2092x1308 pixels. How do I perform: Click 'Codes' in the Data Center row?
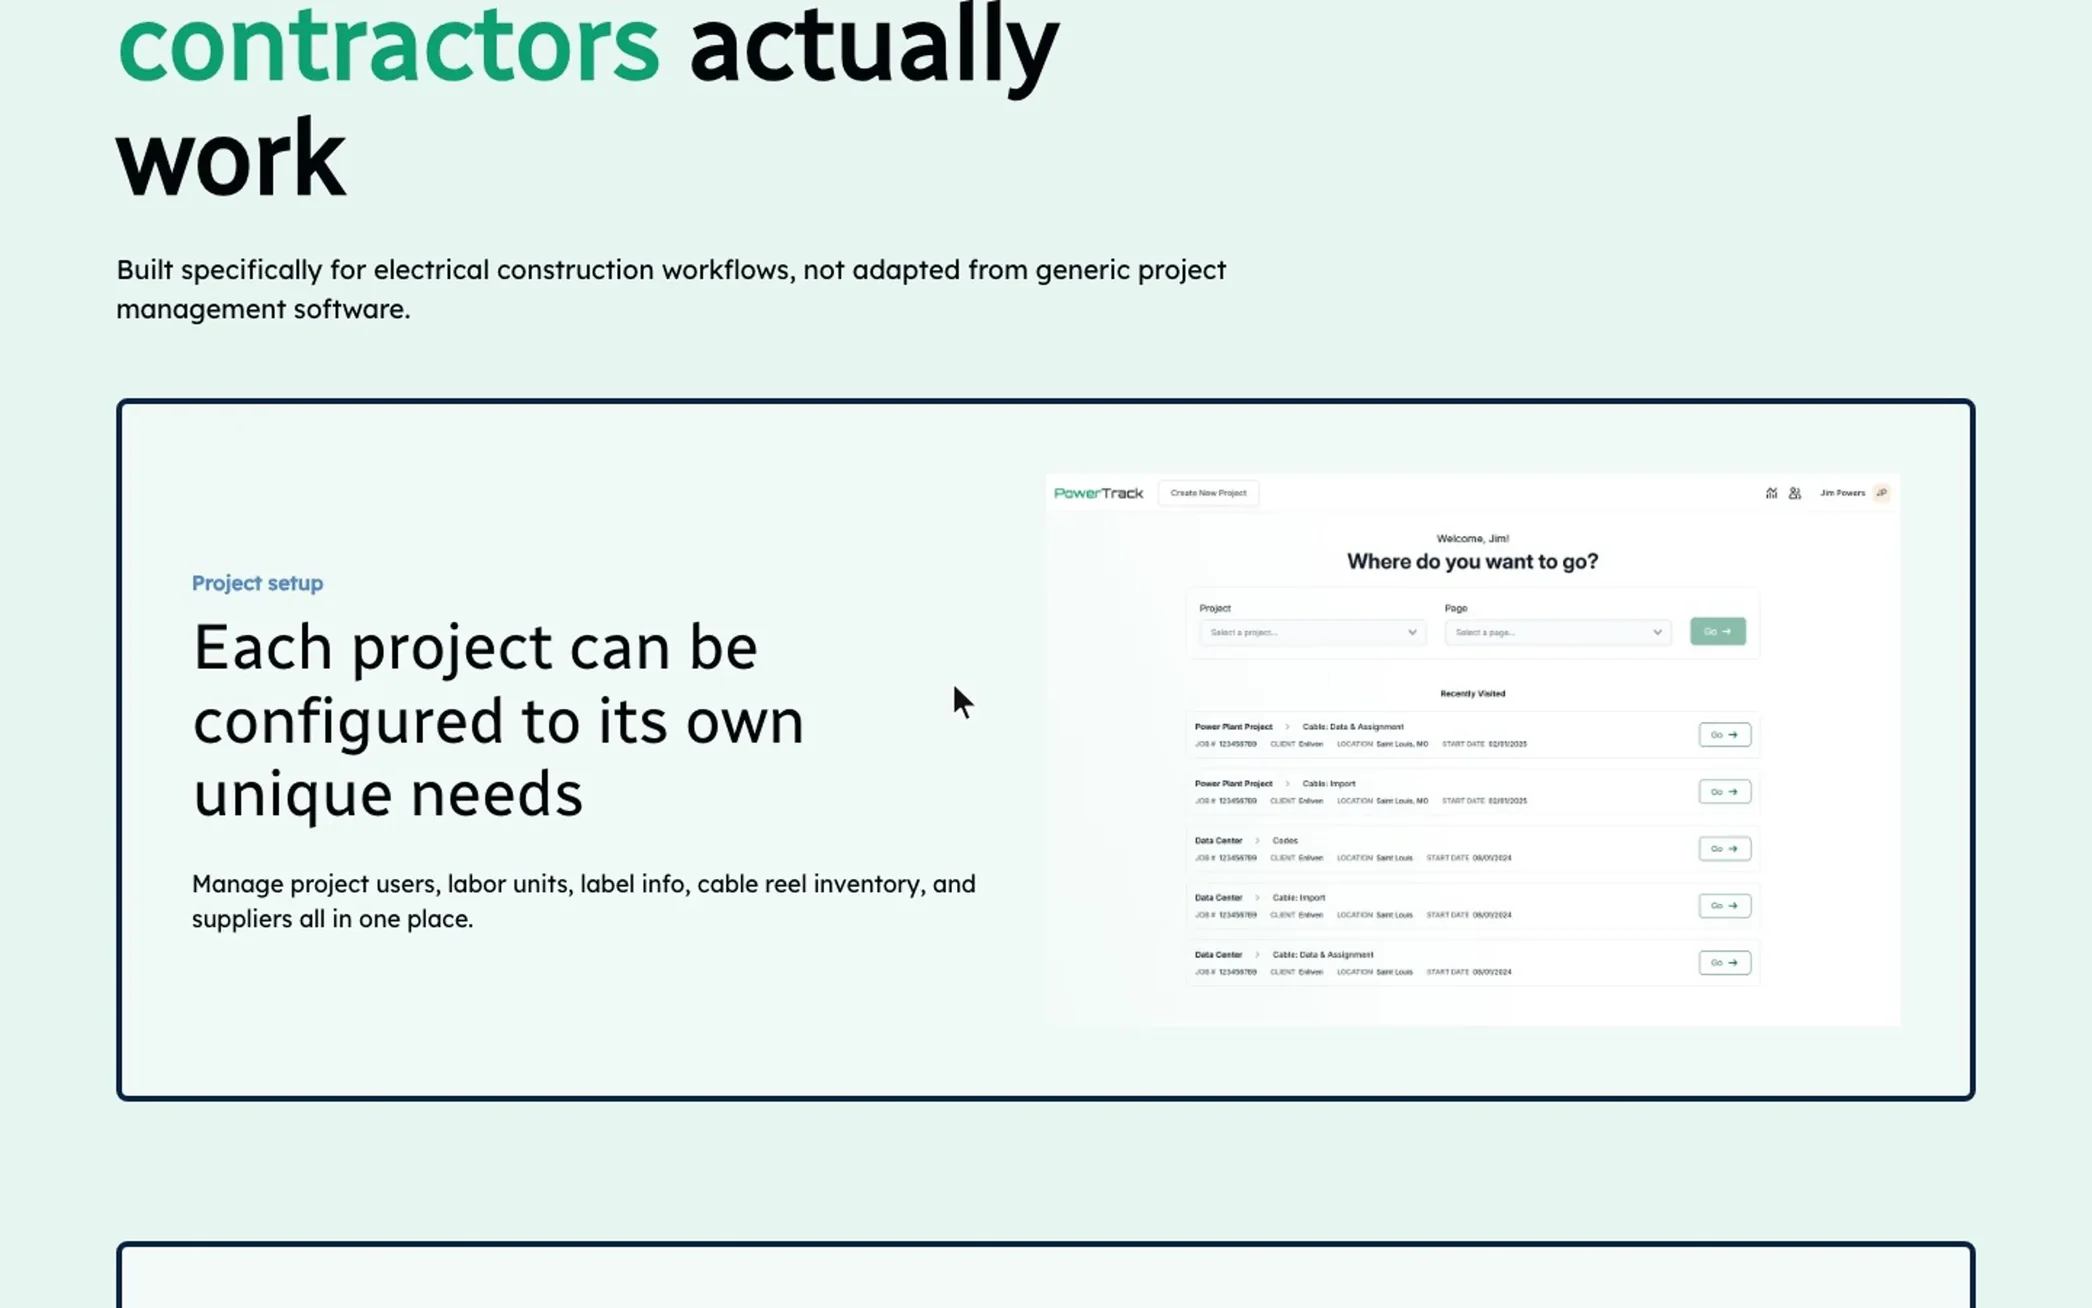(1284, 841)
